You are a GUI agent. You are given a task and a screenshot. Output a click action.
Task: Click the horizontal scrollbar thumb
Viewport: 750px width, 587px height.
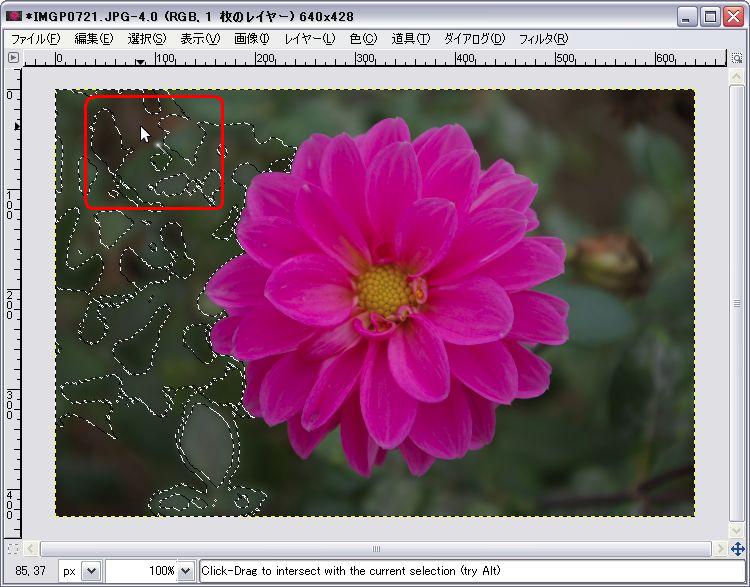pos(376,549)
